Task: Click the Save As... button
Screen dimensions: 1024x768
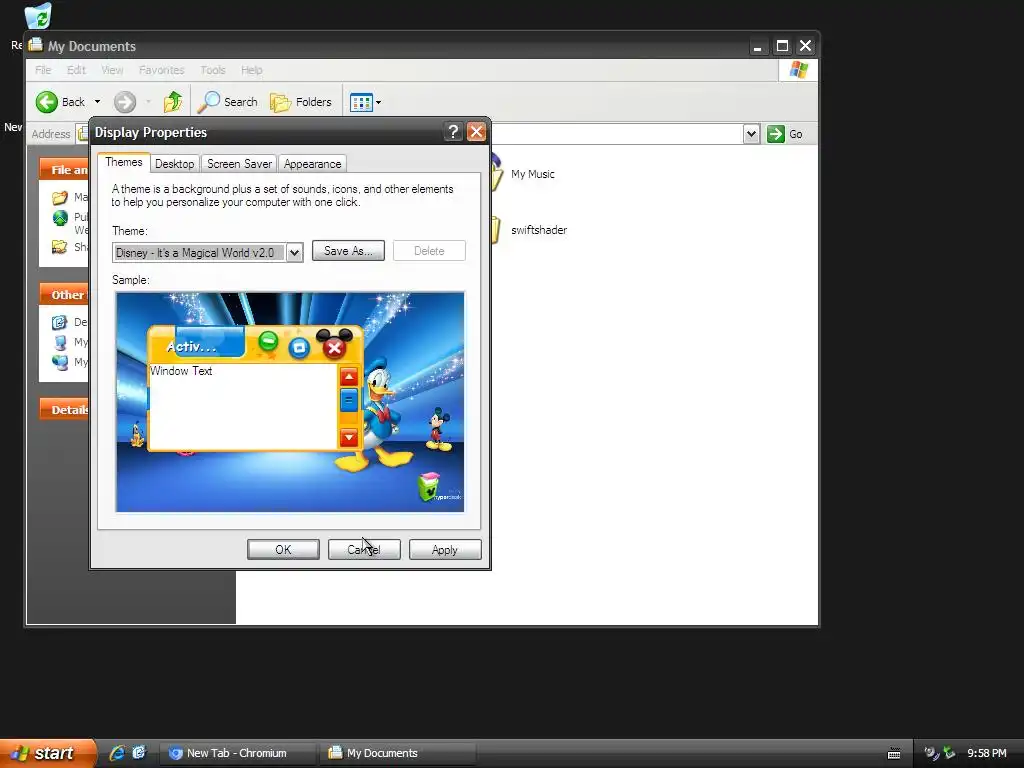Action: pyautogui.click(x=348, y=251)
